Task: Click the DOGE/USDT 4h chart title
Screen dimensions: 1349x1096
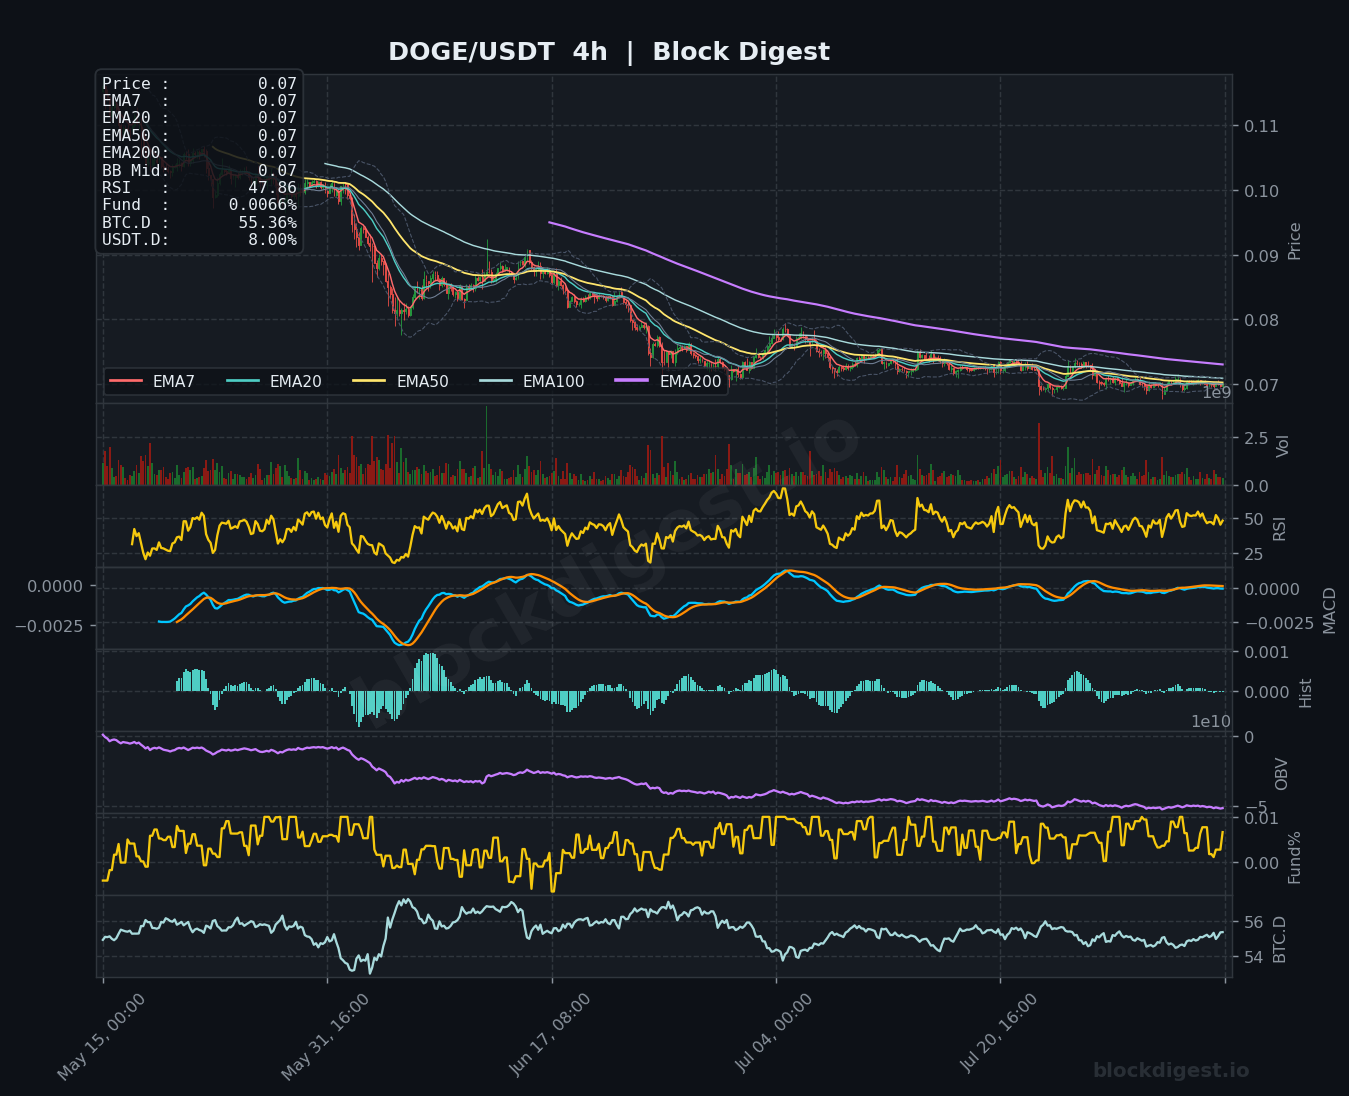Action: [608, 52]
